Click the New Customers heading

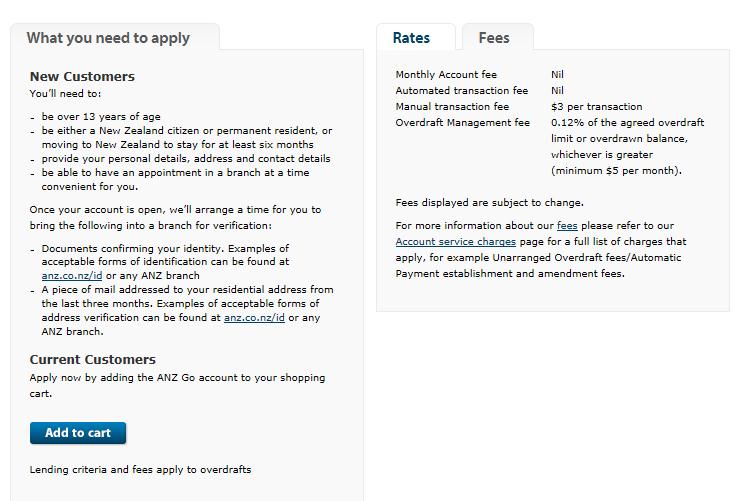pos(82,76)
